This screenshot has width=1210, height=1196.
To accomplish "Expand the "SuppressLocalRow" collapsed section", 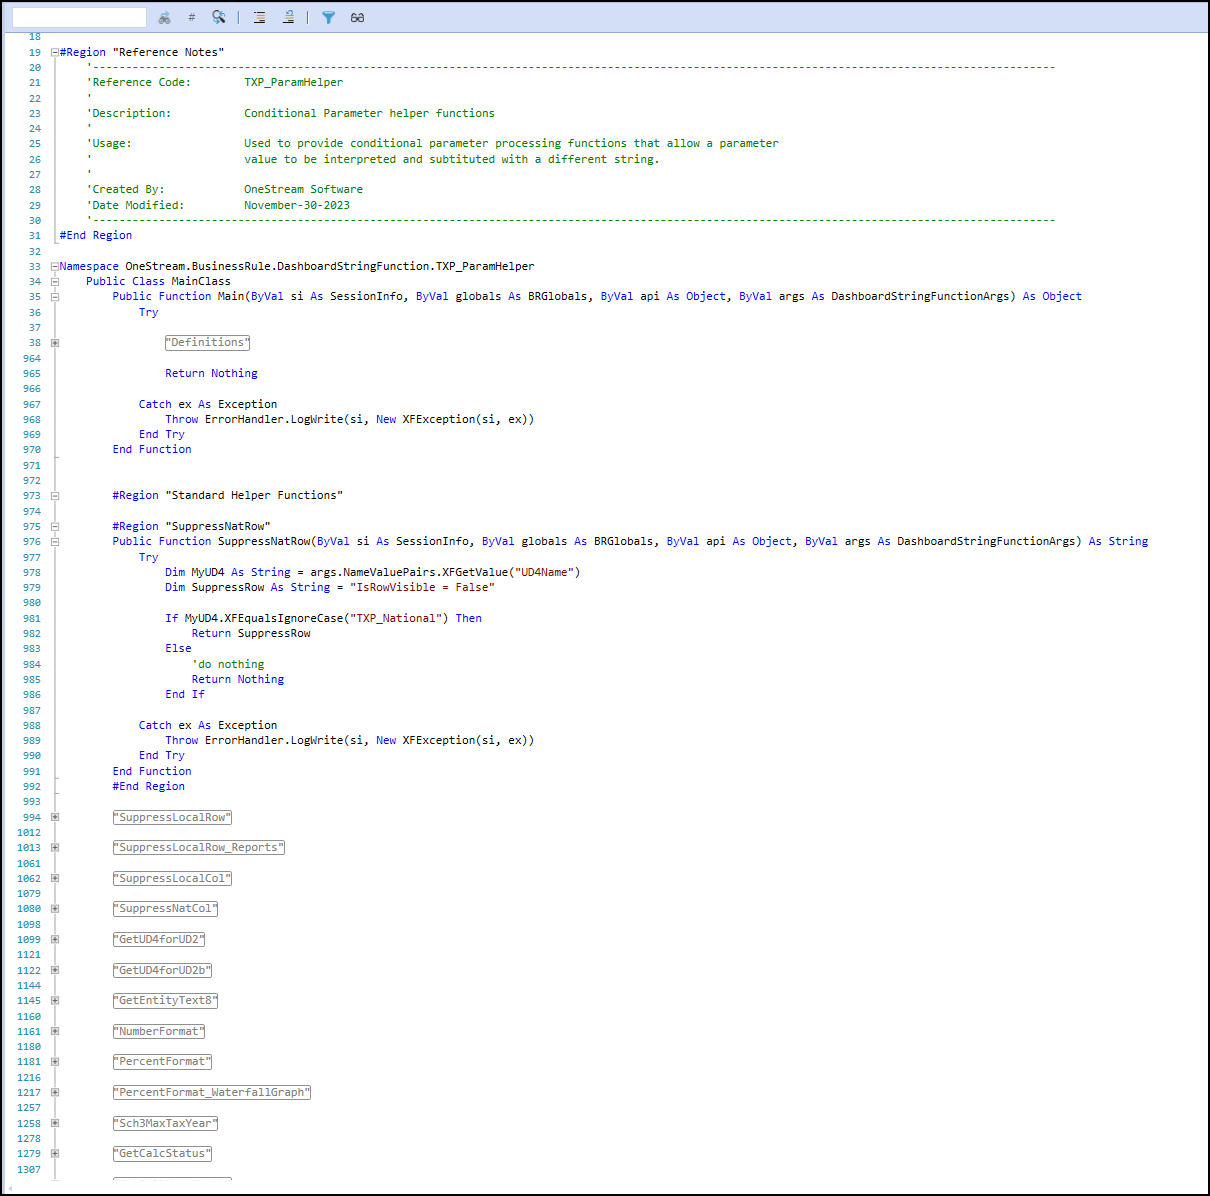I will click(x=54, y=817).
